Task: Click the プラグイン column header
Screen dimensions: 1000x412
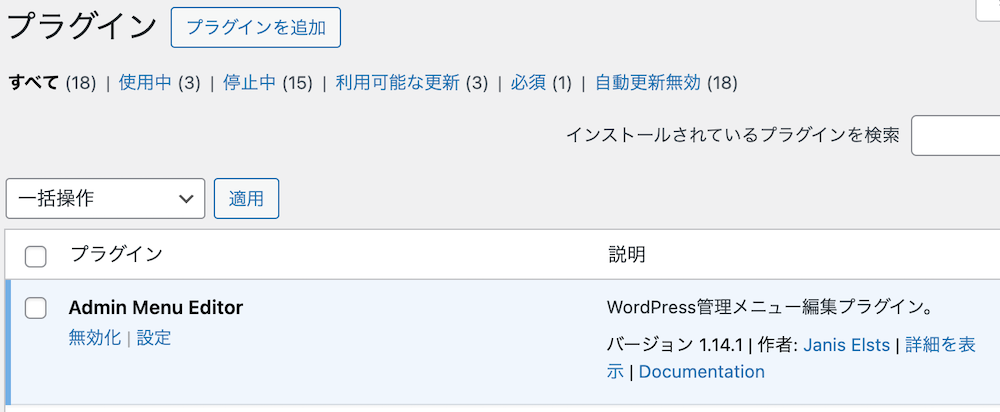Action: point(116,254)
